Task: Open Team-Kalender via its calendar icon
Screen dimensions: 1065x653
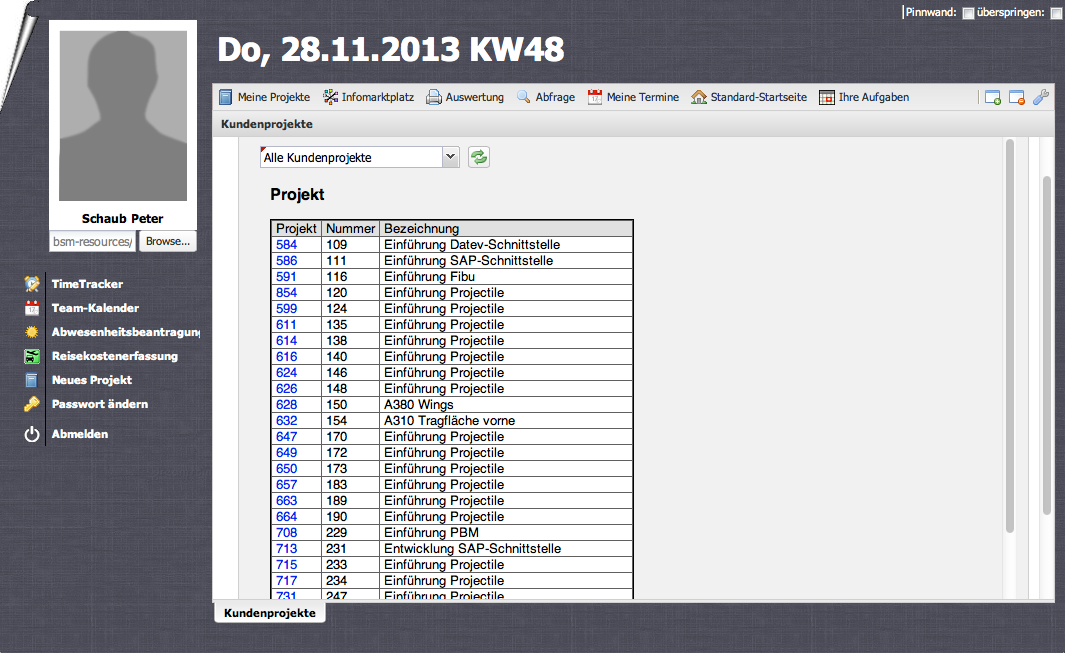Action: coord(32,308)
